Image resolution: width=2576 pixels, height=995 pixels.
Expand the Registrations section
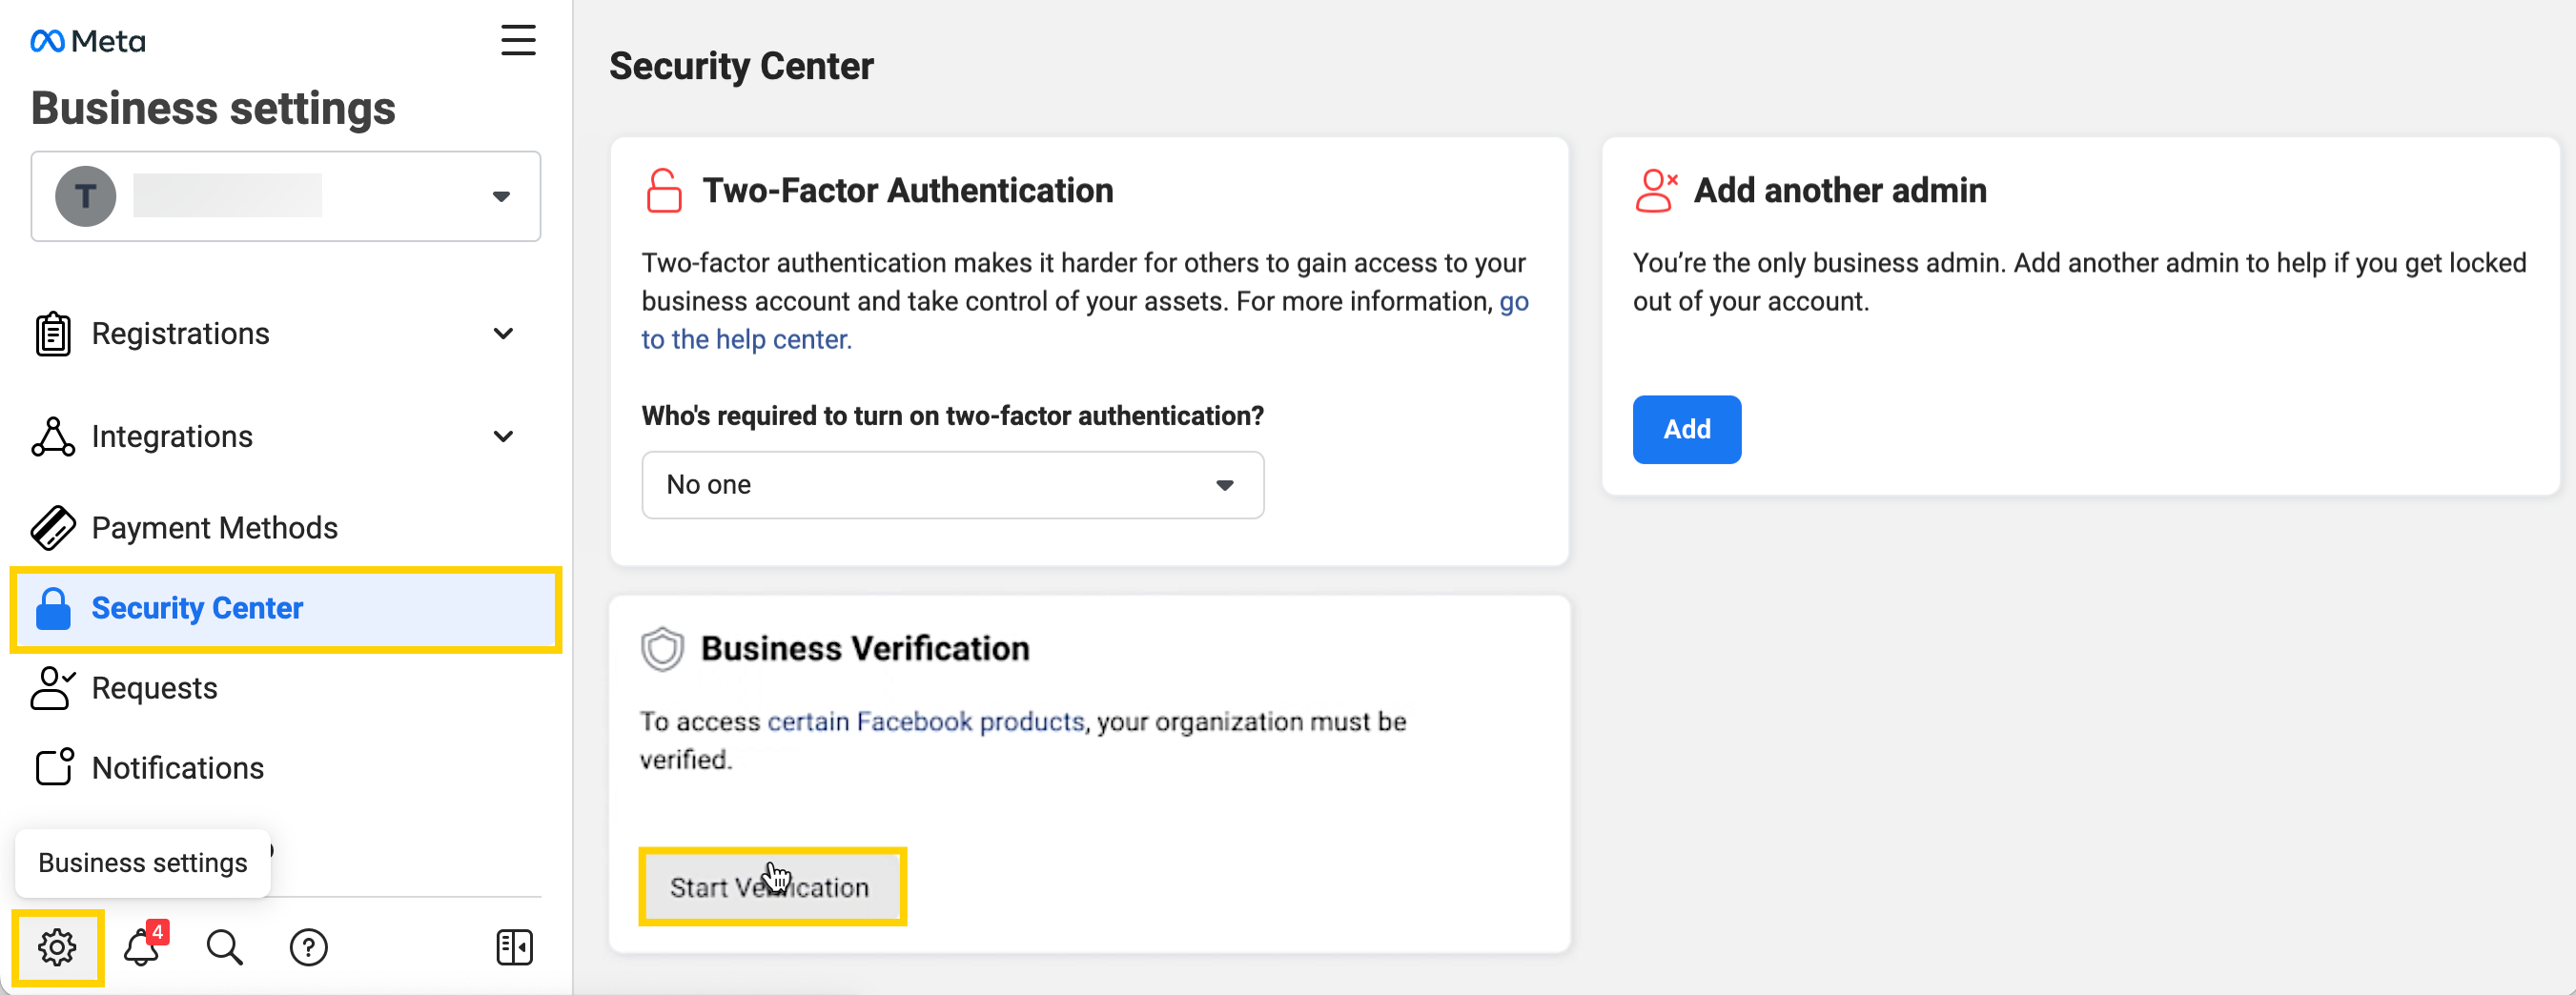[503, 333]
